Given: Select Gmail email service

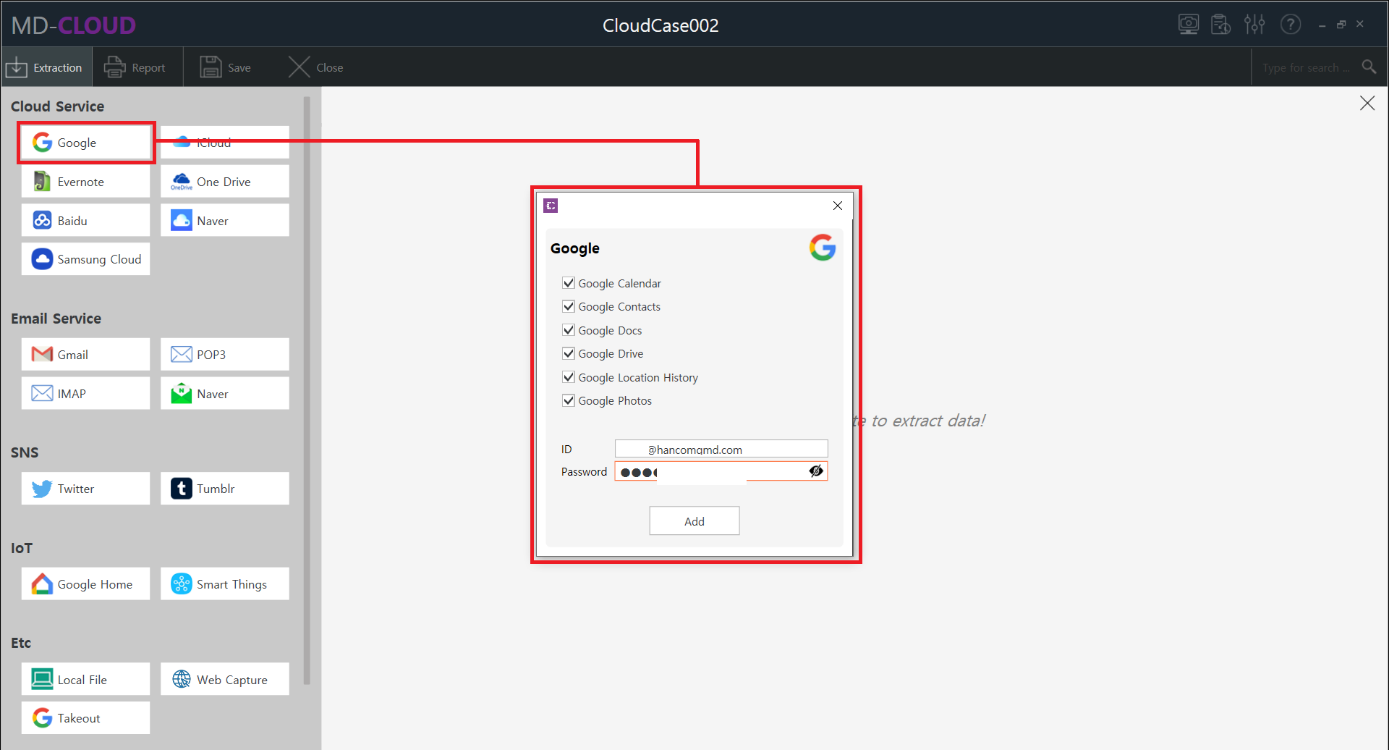Looking at the screenshot, I should [x=86, y=354].
